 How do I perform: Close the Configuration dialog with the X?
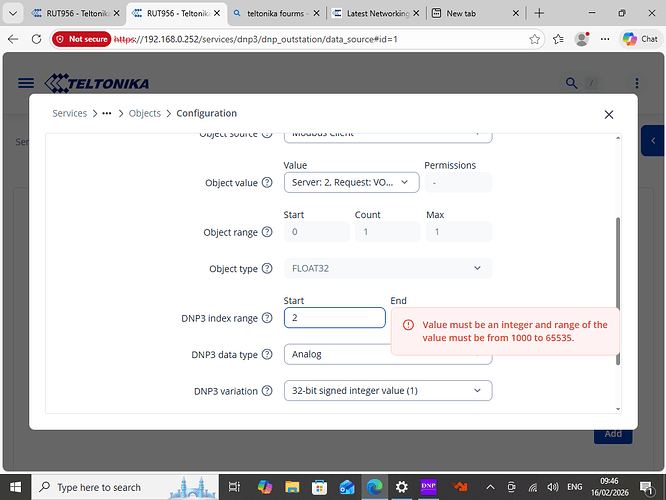[609, 114]
